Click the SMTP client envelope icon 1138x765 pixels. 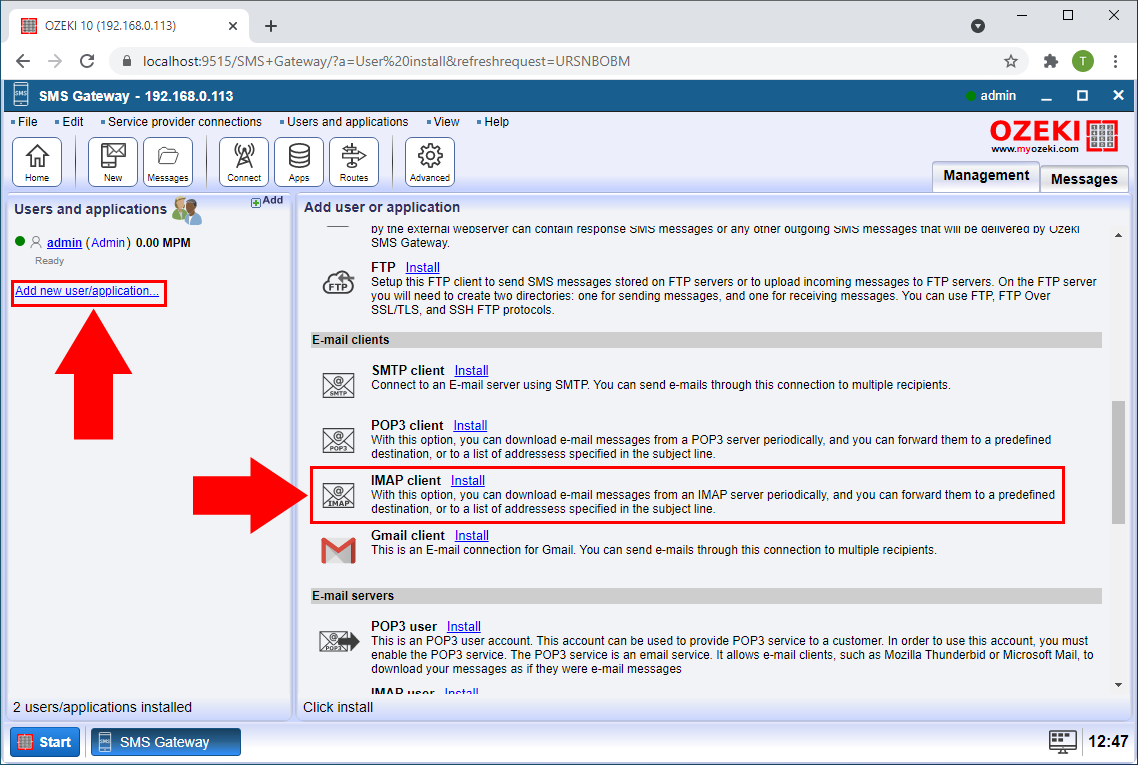pos(338,385)
